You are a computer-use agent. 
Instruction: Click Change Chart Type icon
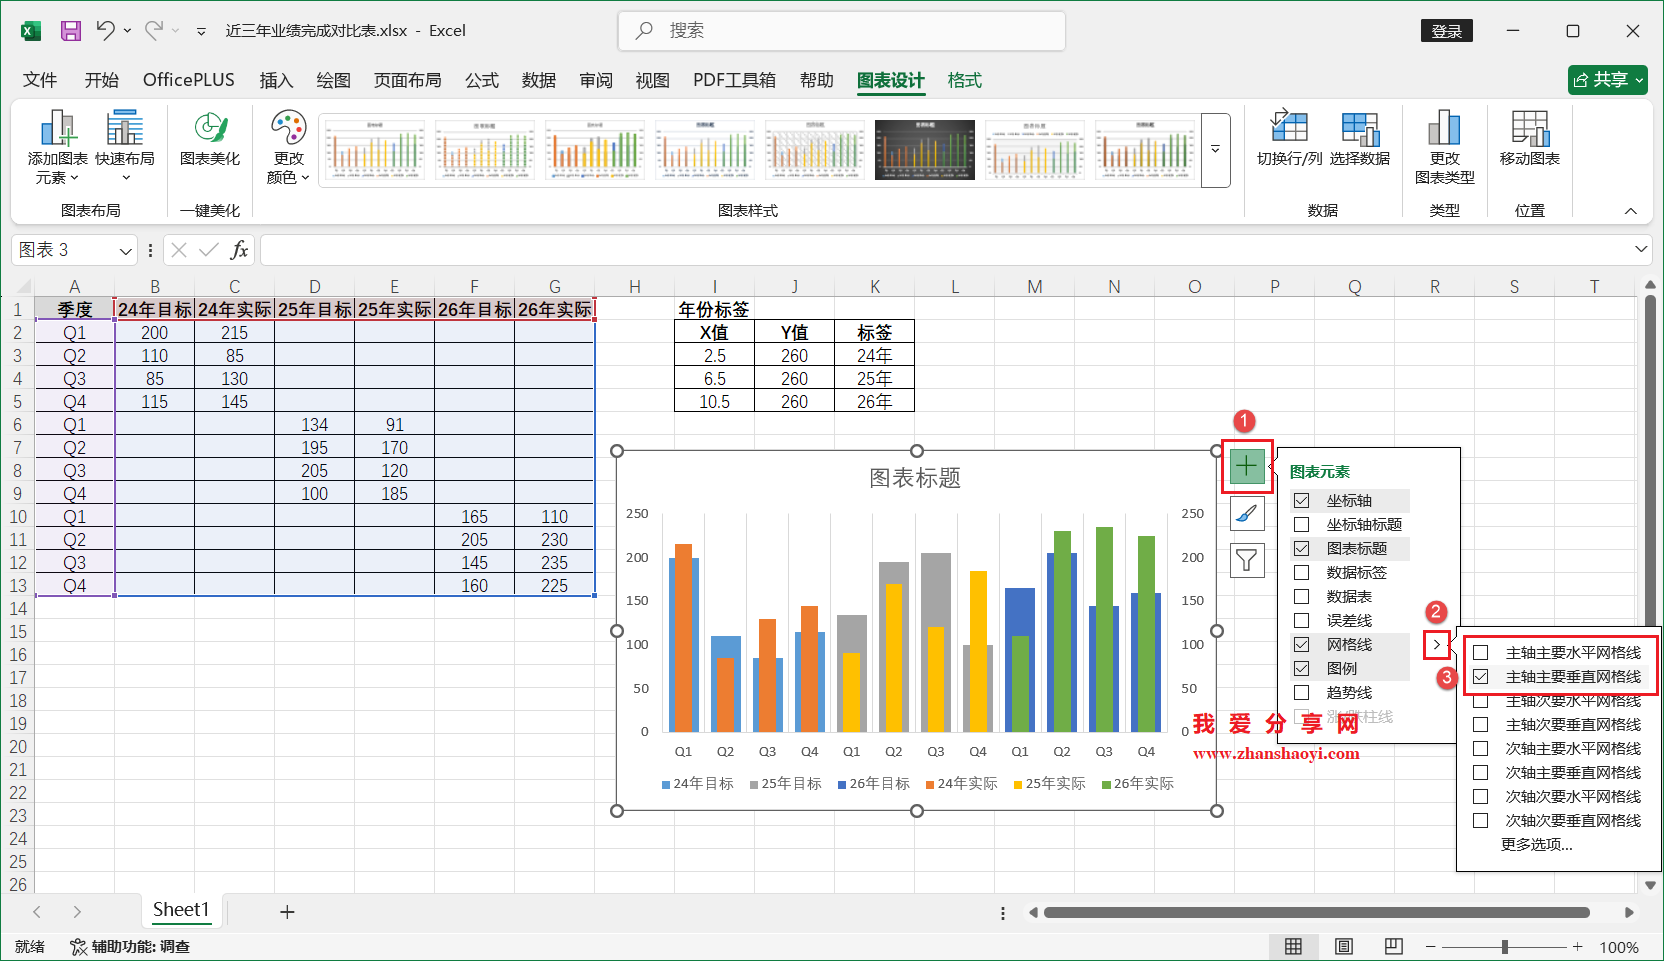(1445, 147)
